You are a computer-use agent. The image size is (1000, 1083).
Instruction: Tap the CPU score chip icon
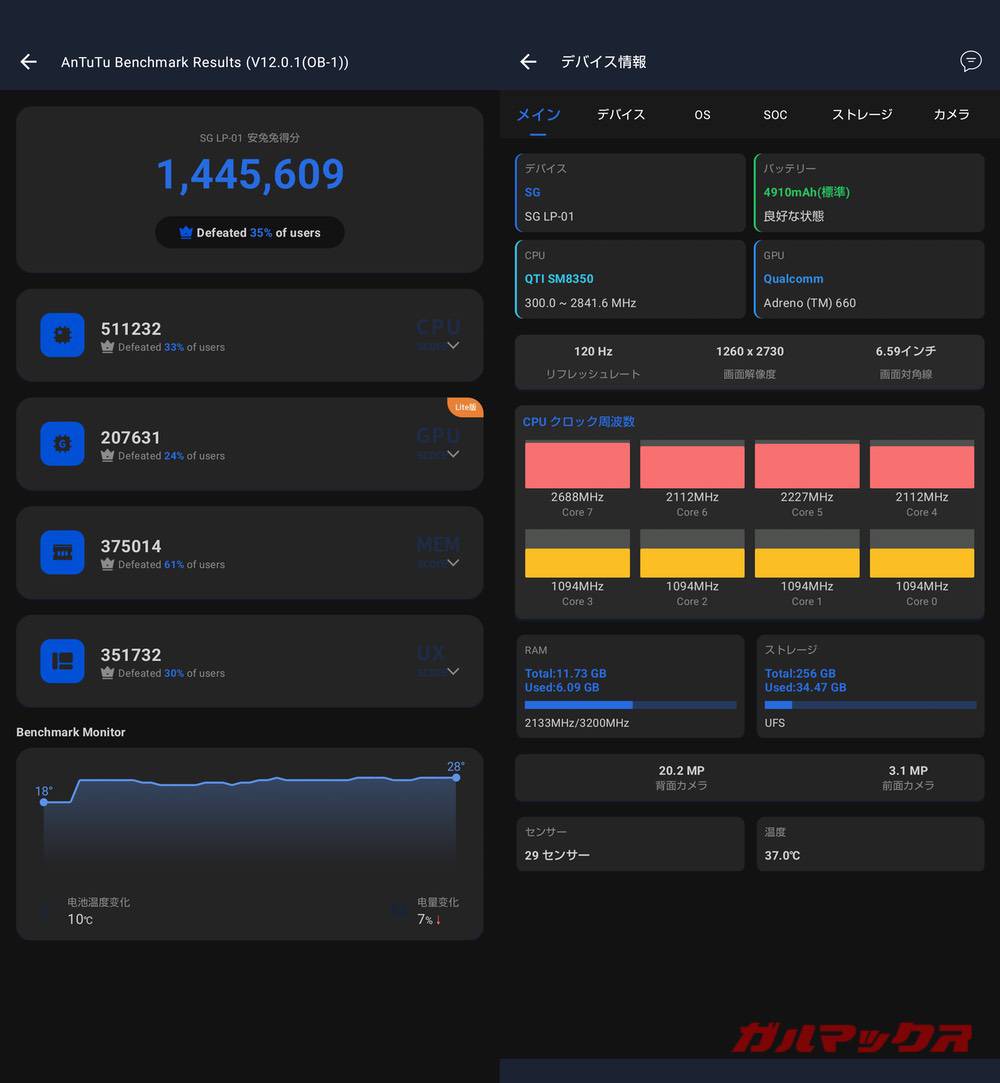62,335
